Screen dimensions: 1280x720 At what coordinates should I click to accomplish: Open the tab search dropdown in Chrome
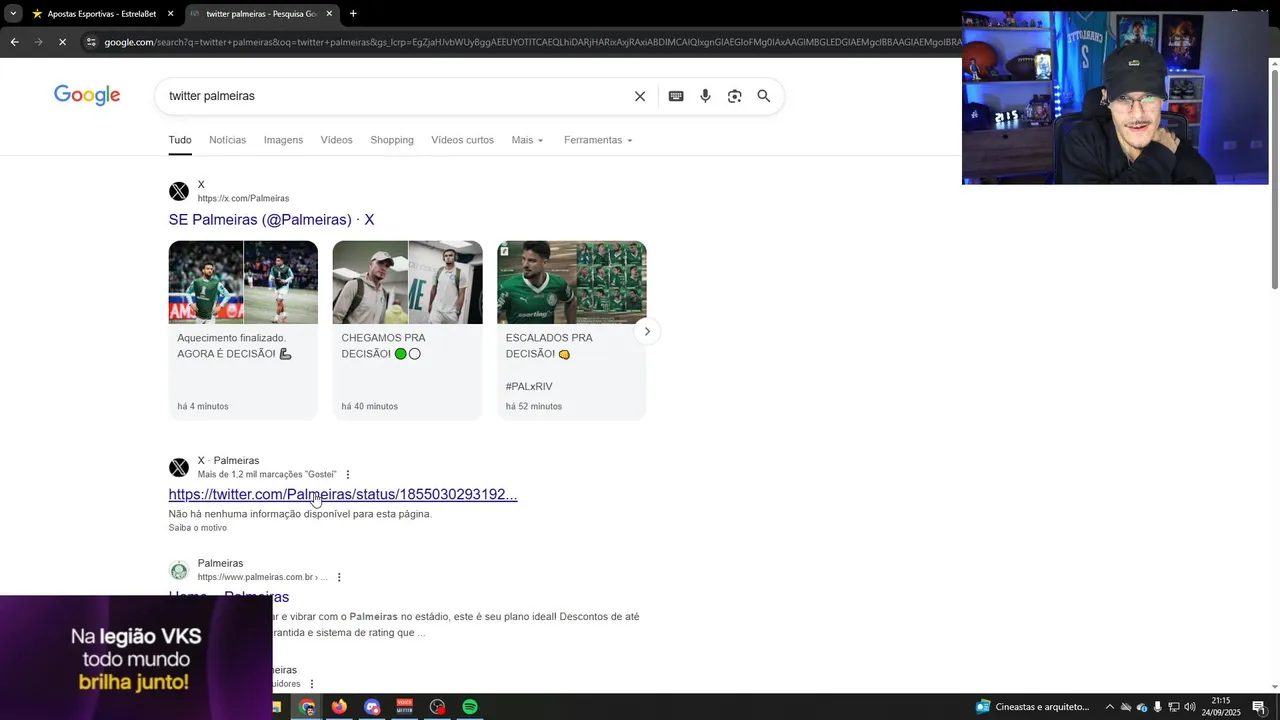coord(13,13)
